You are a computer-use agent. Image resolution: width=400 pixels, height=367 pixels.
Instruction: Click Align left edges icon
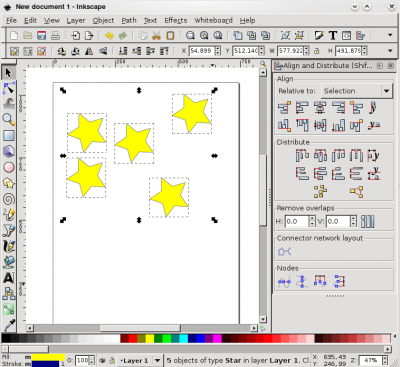[302, 108]
